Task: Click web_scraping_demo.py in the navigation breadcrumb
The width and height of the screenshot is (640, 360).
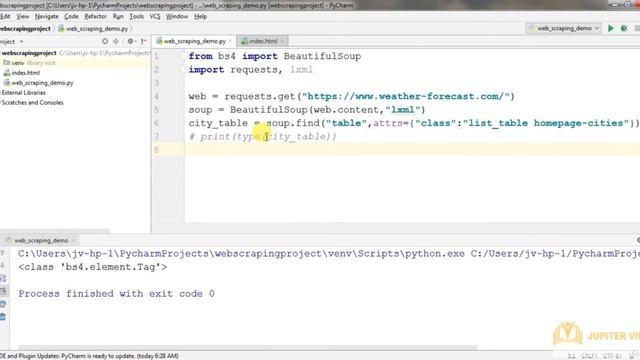Action: pyautogui.click(x=94, y=29)
